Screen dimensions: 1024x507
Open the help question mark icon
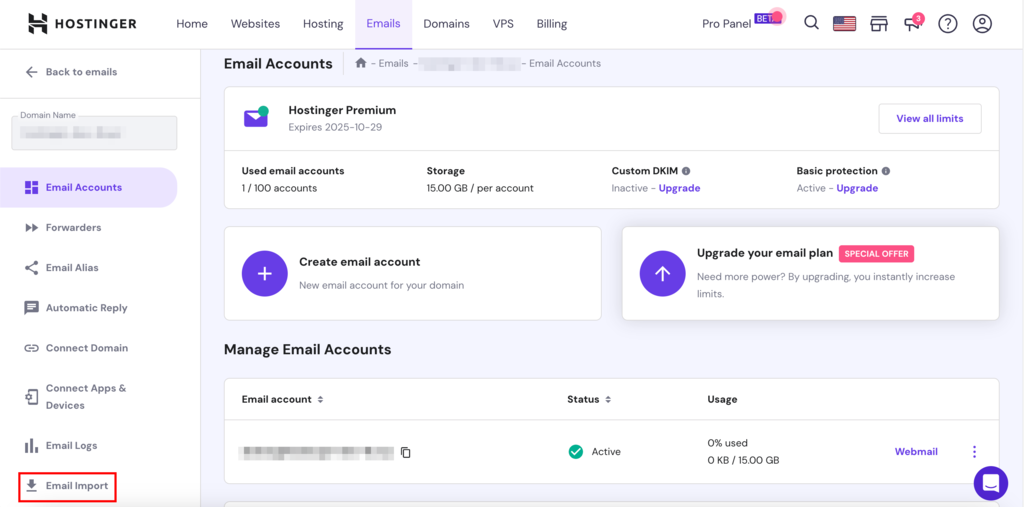pos(947,23)
